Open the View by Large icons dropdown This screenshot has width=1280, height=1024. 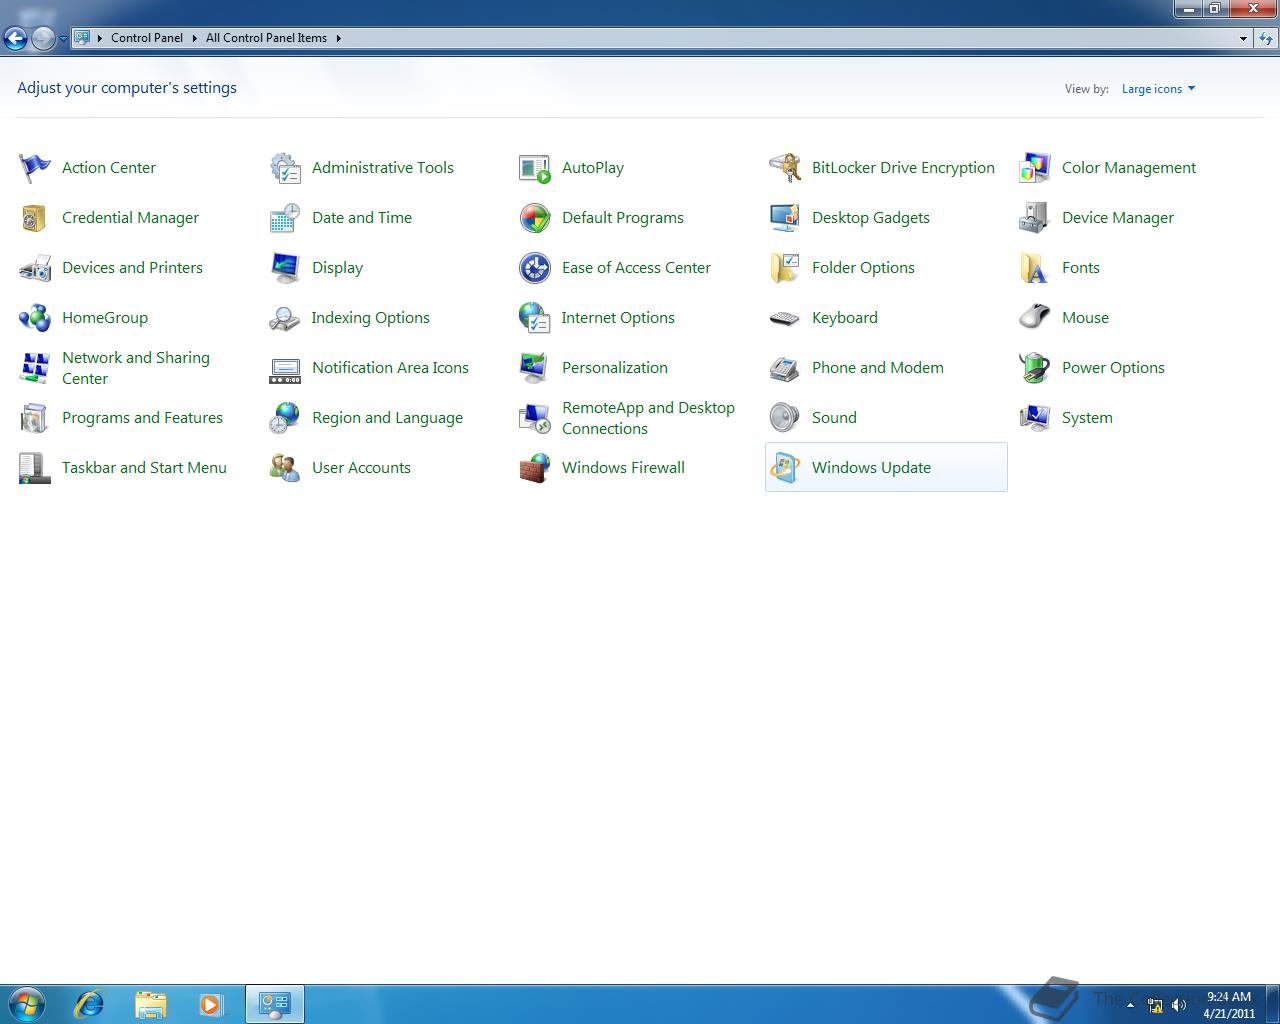(x=1158, y=89)
